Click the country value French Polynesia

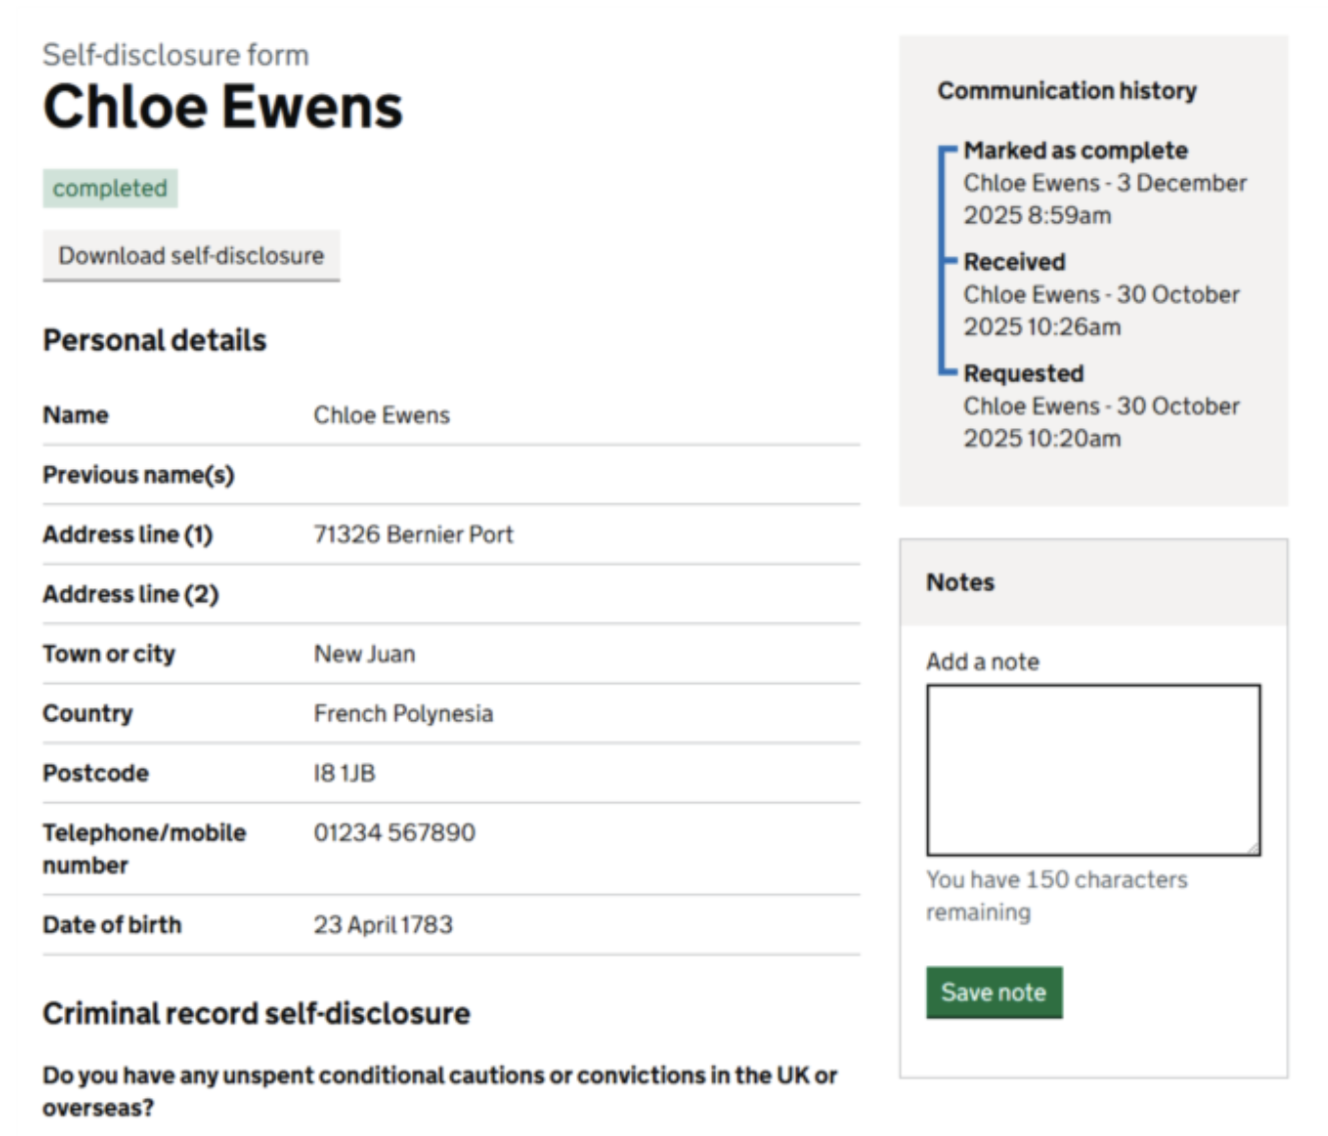[403, 714]
